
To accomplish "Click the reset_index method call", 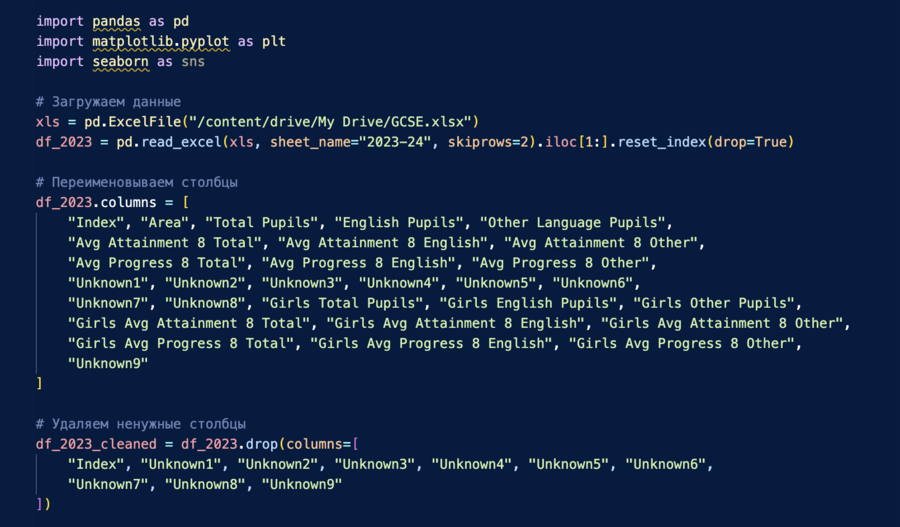I will (661, 142).
